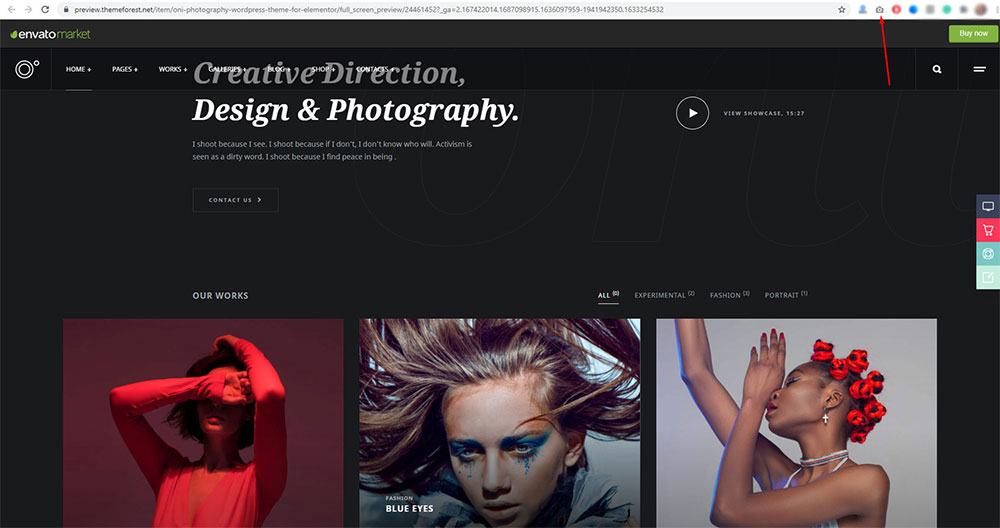Play the showcase video
Viewport: 1000px width, 528px height.
[x=692, y=113]
